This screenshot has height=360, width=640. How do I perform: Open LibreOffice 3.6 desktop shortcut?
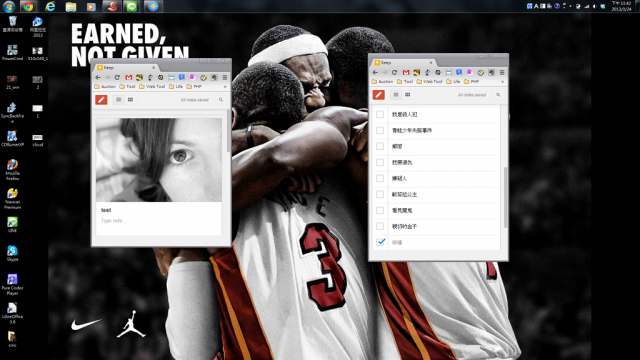(x=12, y=313)
